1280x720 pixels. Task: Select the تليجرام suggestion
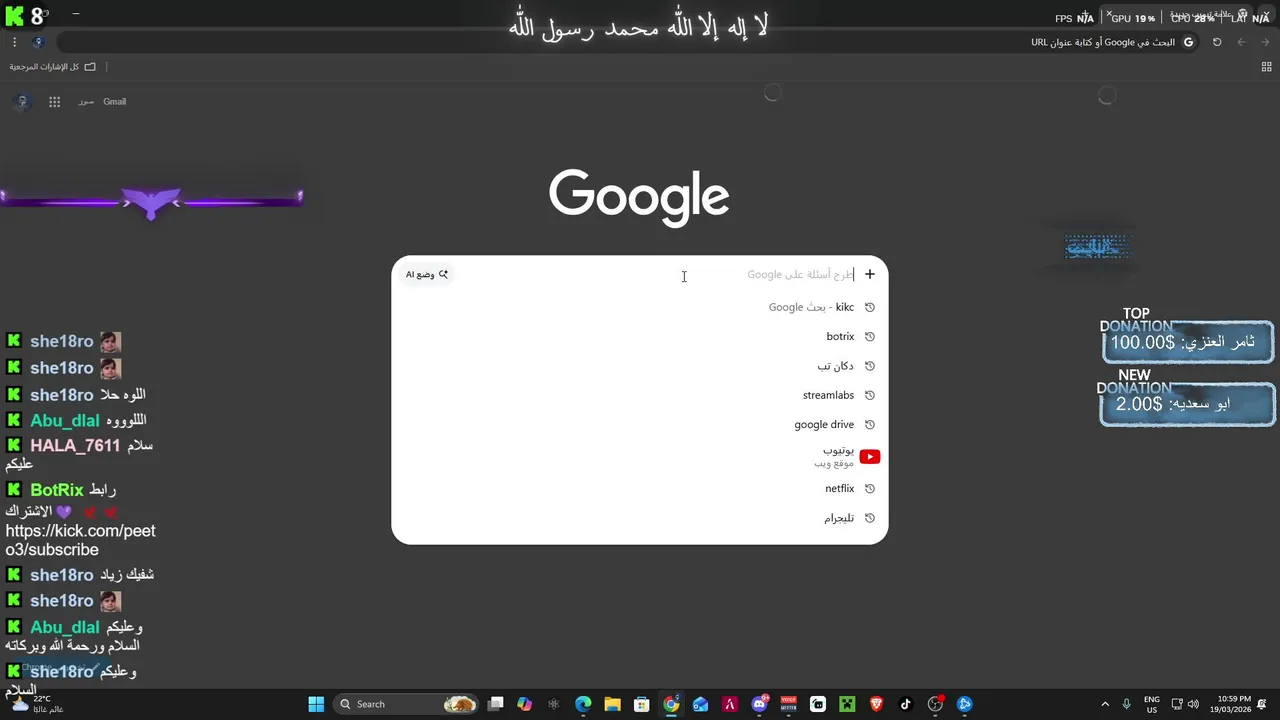640,518
